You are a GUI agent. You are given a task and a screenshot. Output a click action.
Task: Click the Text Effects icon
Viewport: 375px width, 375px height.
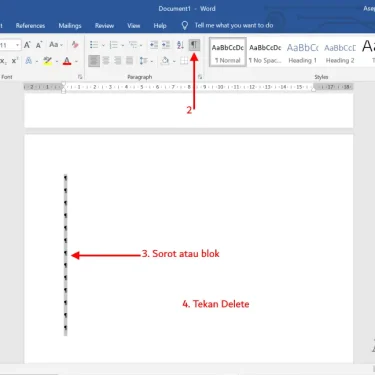(x=29, y=61)
